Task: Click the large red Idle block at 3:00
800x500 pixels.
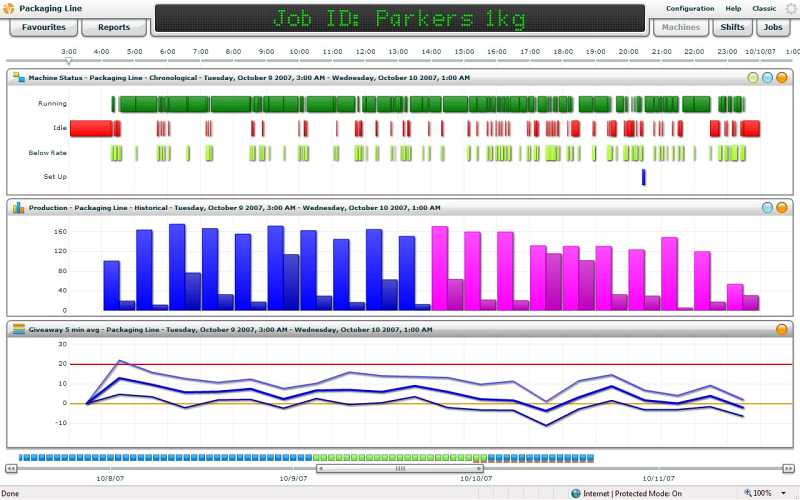Action: pos(91,129)
